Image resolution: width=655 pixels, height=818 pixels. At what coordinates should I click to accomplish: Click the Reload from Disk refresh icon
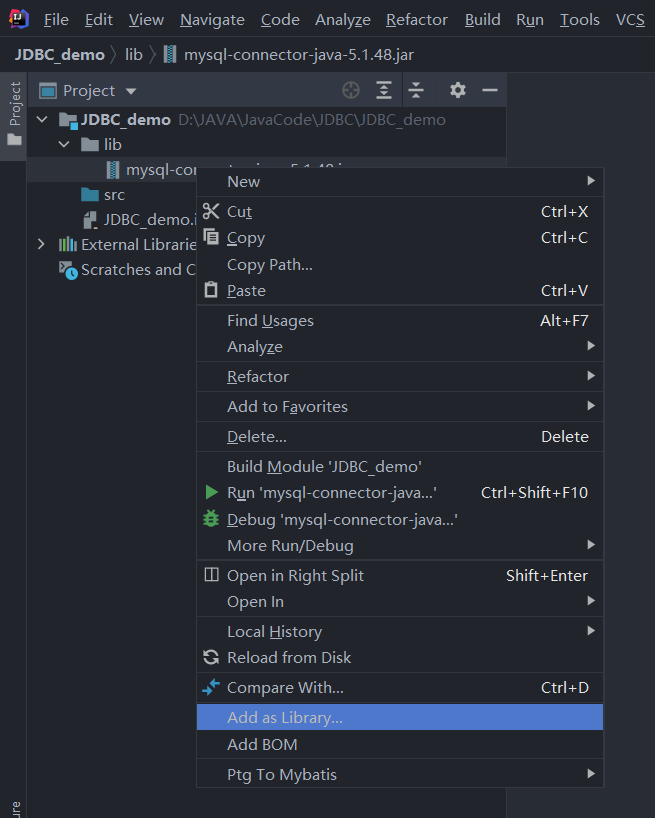click(211, 657)
